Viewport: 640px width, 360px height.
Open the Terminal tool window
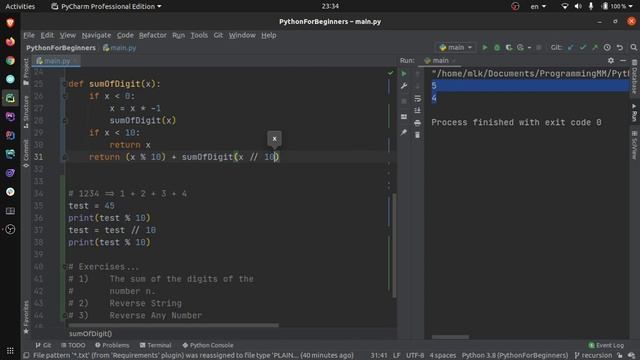coord(155,345)
